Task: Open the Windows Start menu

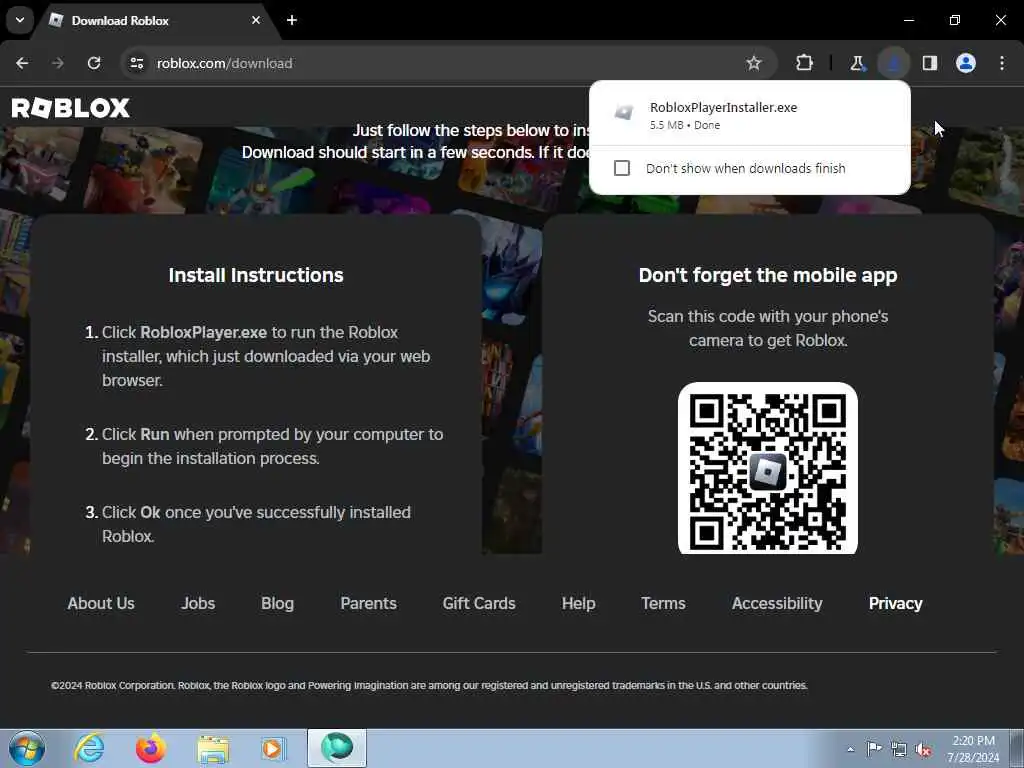Action: click(26, 748)
